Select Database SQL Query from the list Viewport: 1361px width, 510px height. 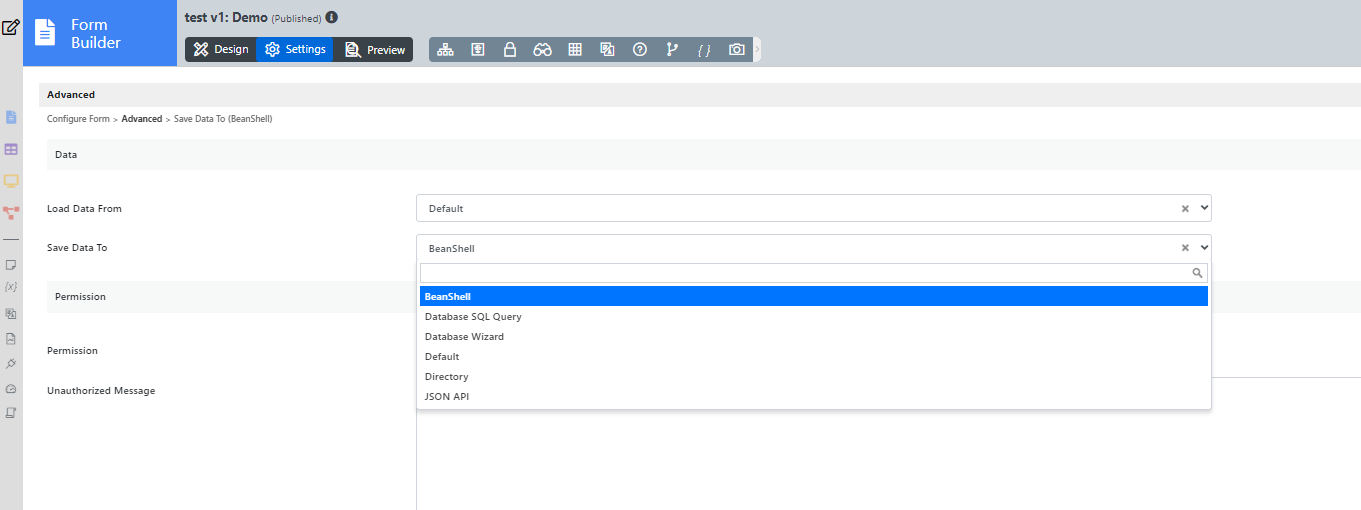click(x=473, y=317)
